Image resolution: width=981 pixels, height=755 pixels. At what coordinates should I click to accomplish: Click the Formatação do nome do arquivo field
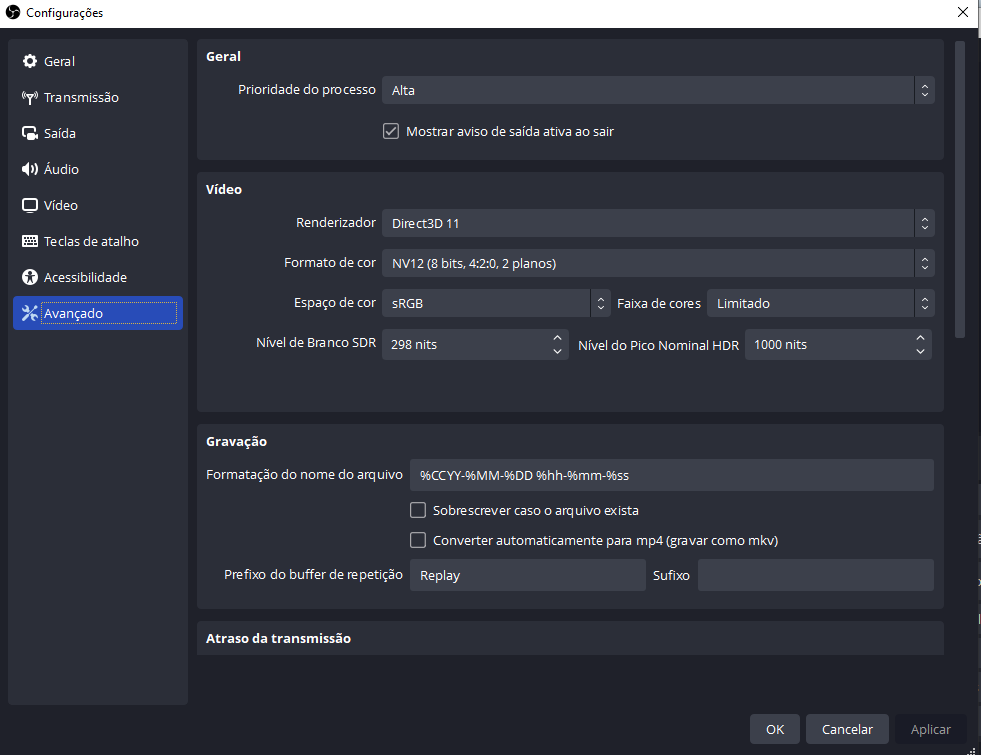click(672, 475)
